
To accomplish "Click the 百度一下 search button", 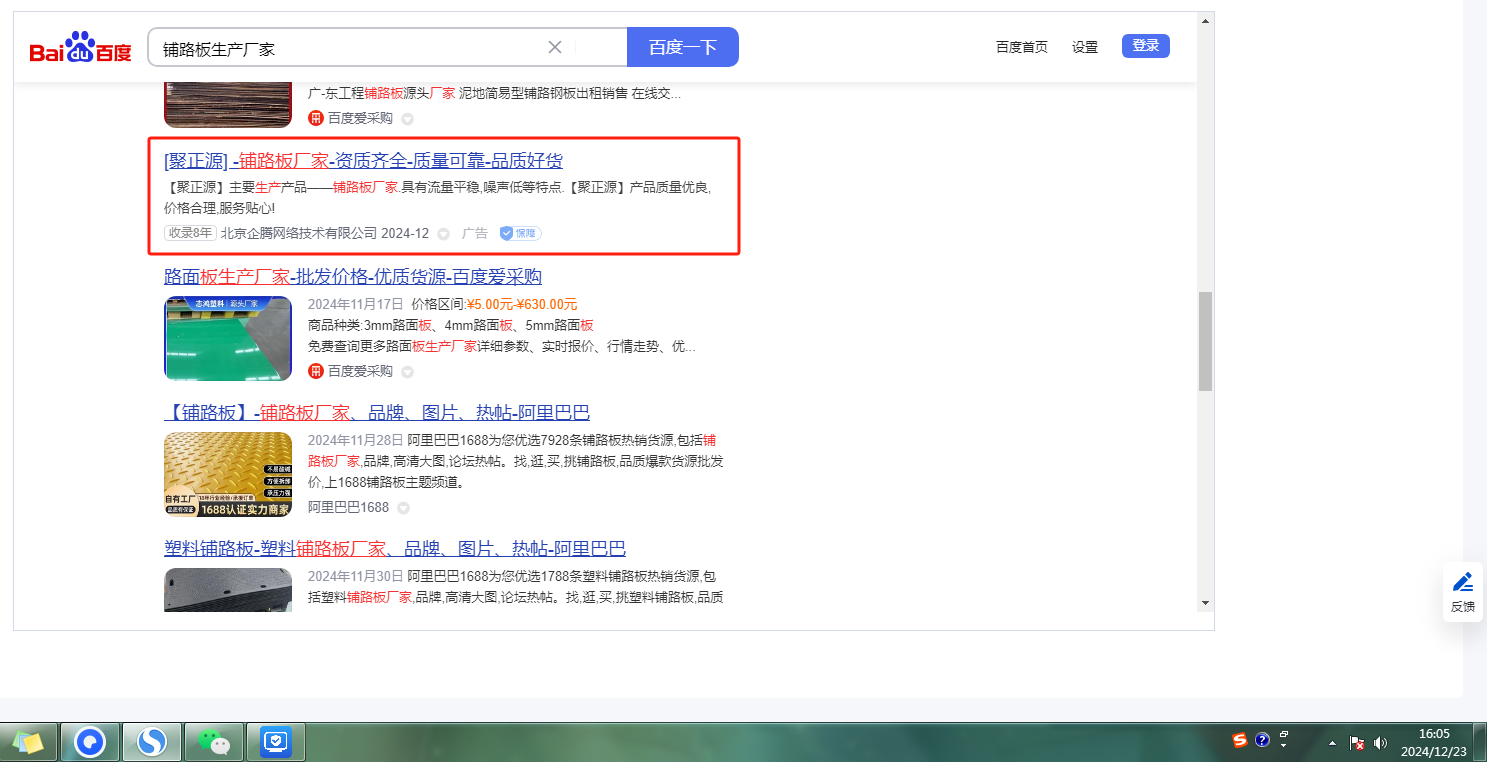I will tap(683, 47).
